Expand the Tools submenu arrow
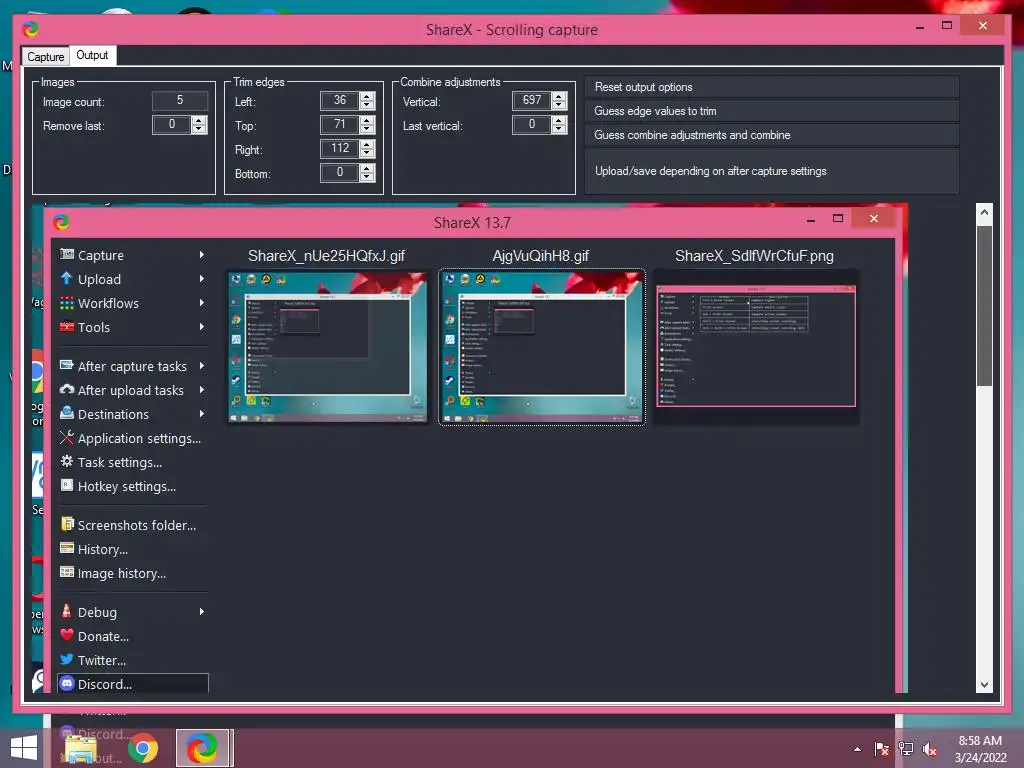1024x768 pixels. click(x=202, y=327)
